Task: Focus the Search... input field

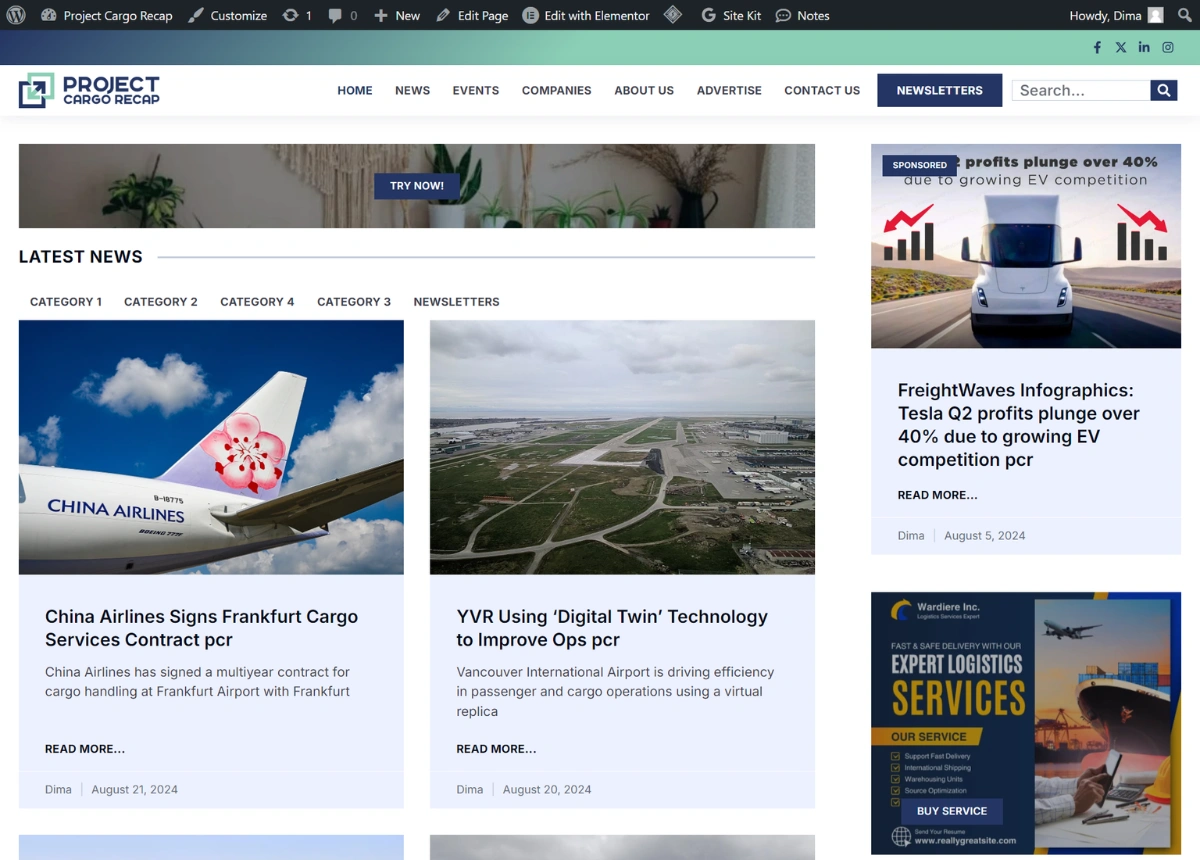Action: 1081,90
